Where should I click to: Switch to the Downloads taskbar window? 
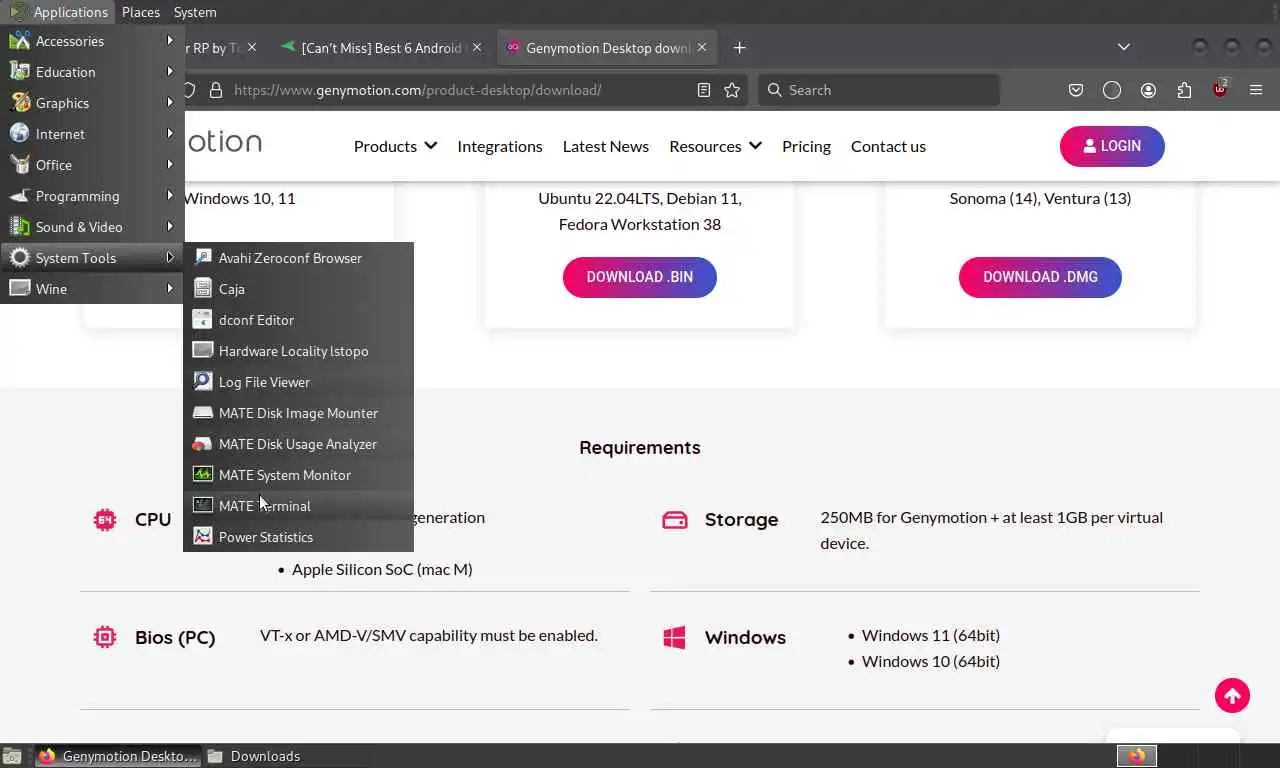coord(255,756)
